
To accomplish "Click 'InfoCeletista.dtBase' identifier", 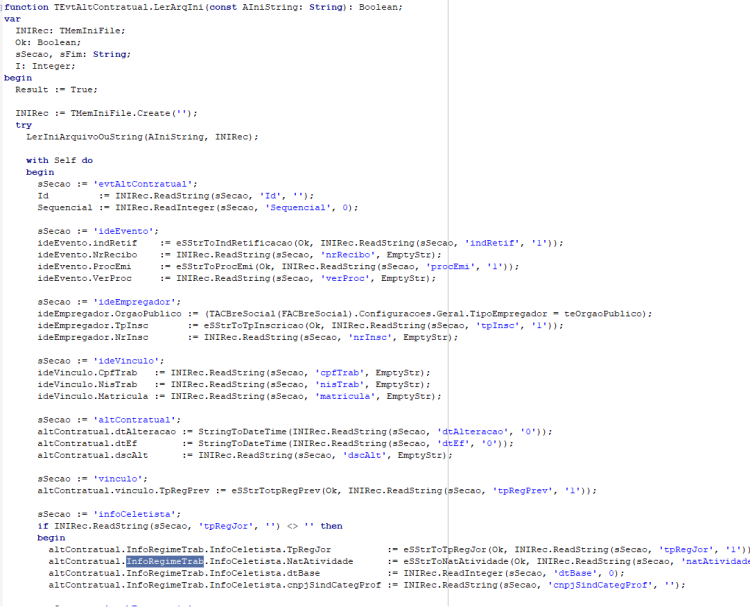I will [265, 573].
